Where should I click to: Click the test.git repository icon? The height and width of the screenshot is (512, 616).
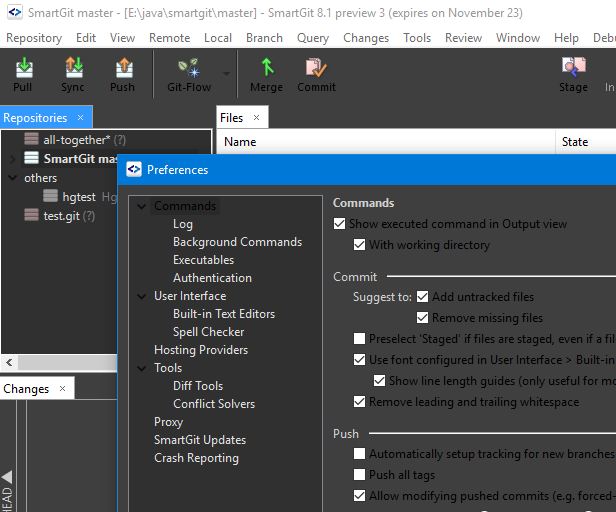click(x=31, y=215)
